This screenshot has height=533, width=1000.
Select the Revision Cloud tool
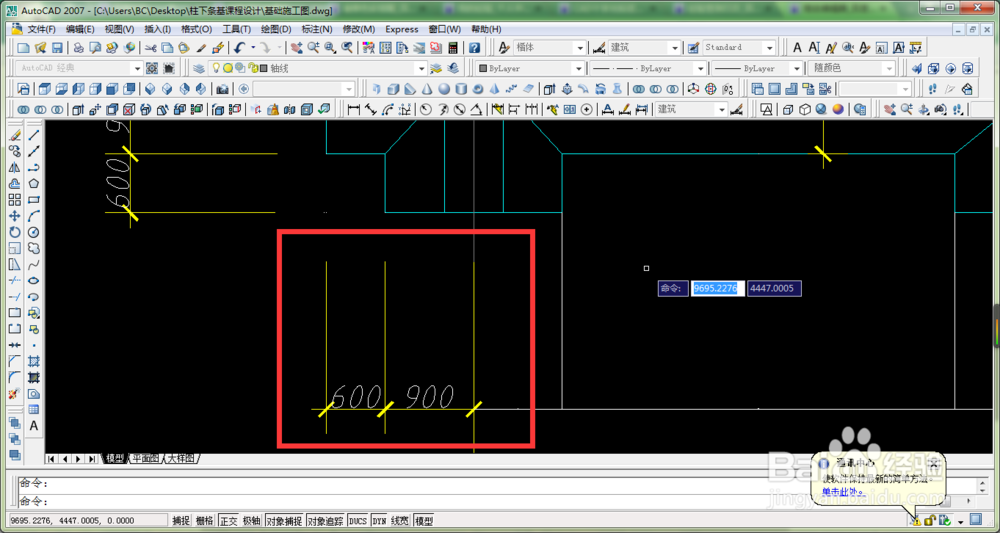pos(34,249)
